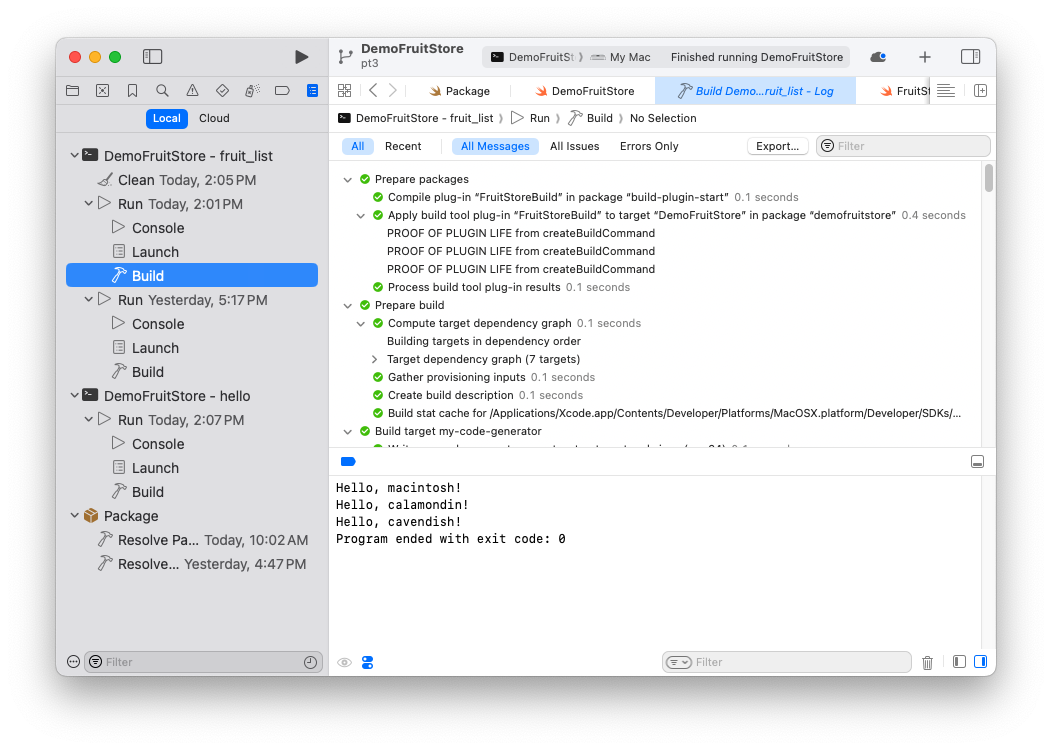1052x750 pixels.
Task: Open the cloud status icon in toolbar
Action: click(x=878, y=57)
